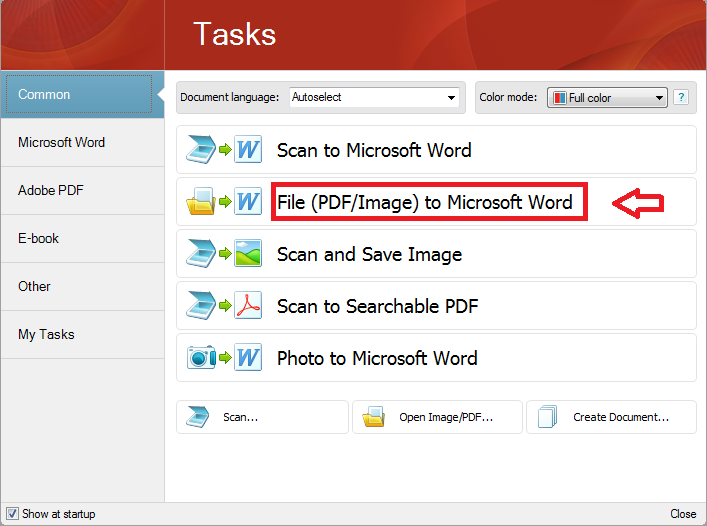Go to the My Tasks tab
The height and width of the screenshot is (526, 707).
point(46,334)
